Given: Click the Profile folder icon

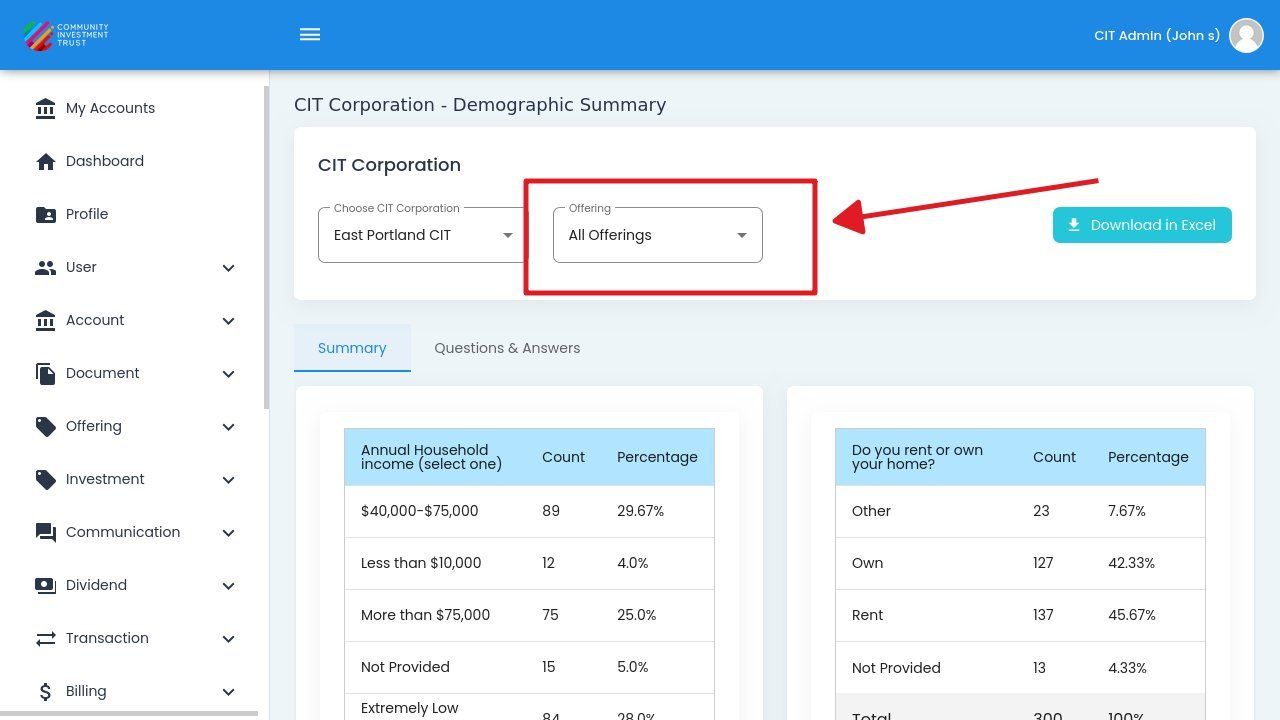Looking at the screenshot, I should coord(45,214).
